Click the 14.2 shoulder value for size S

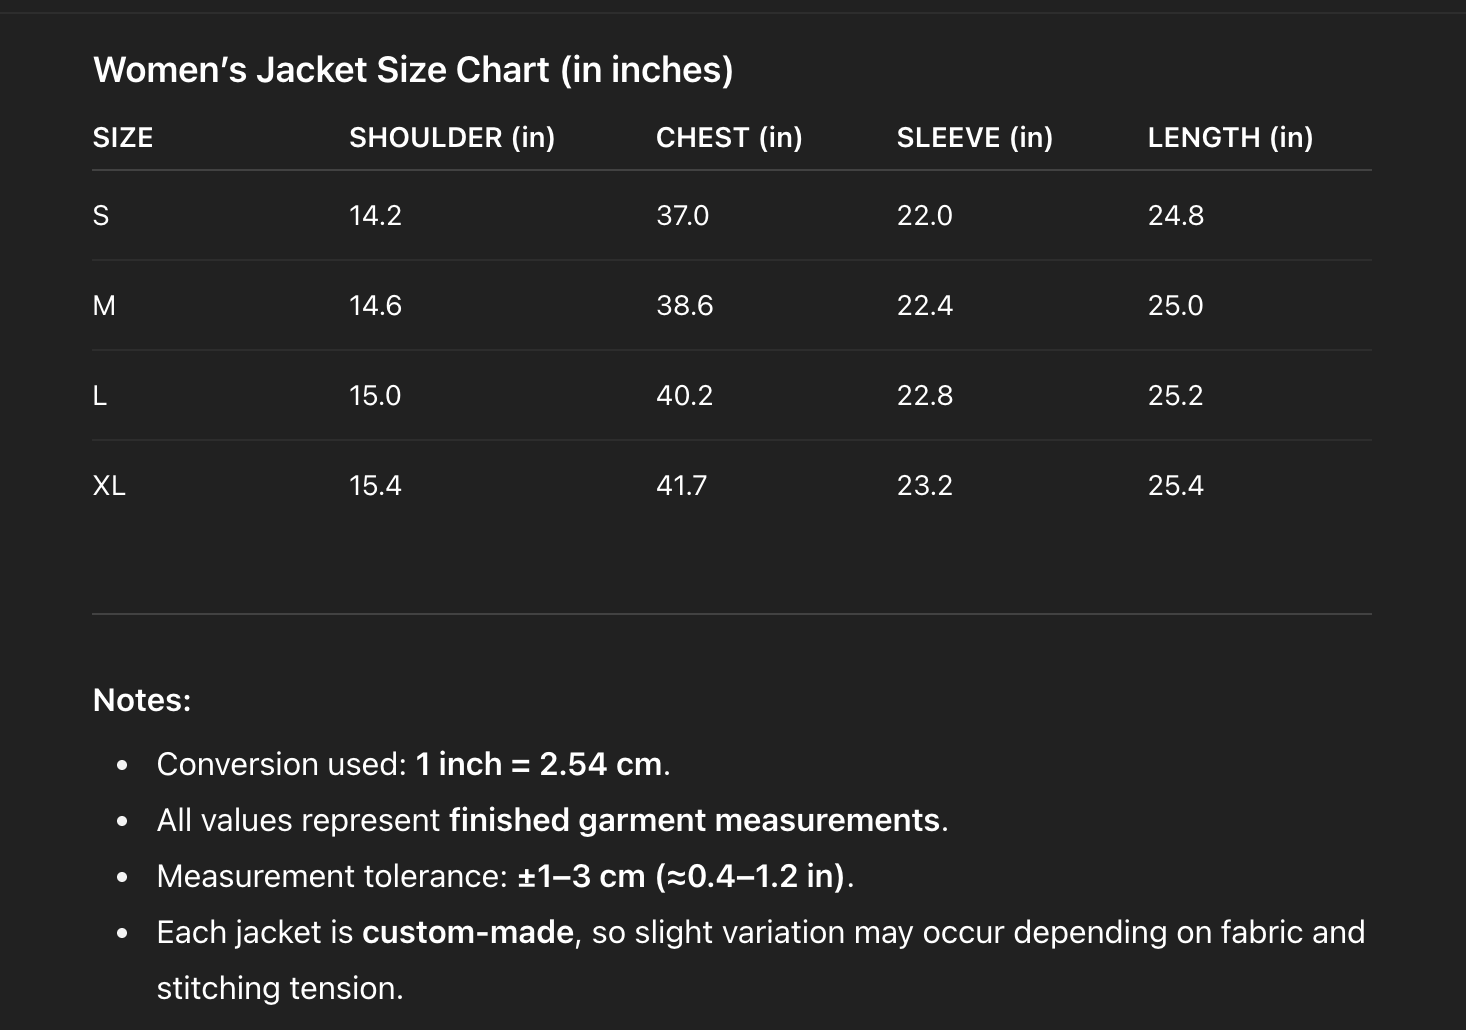point(375,216)
